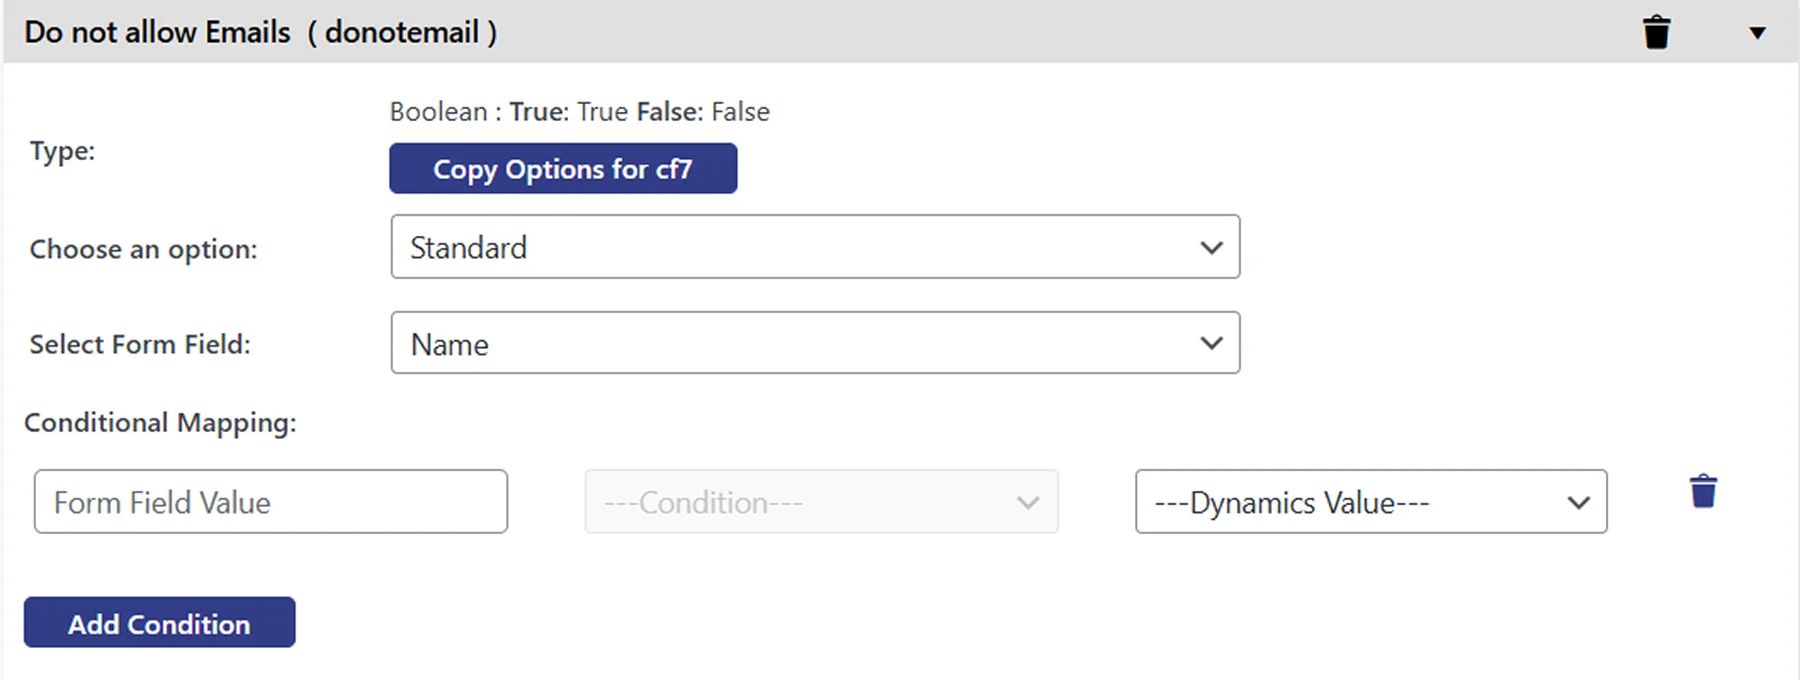This screenshot has width=1800, height=680.
Task: Open the Choose an option selector showing Standard
Action: 815,247
